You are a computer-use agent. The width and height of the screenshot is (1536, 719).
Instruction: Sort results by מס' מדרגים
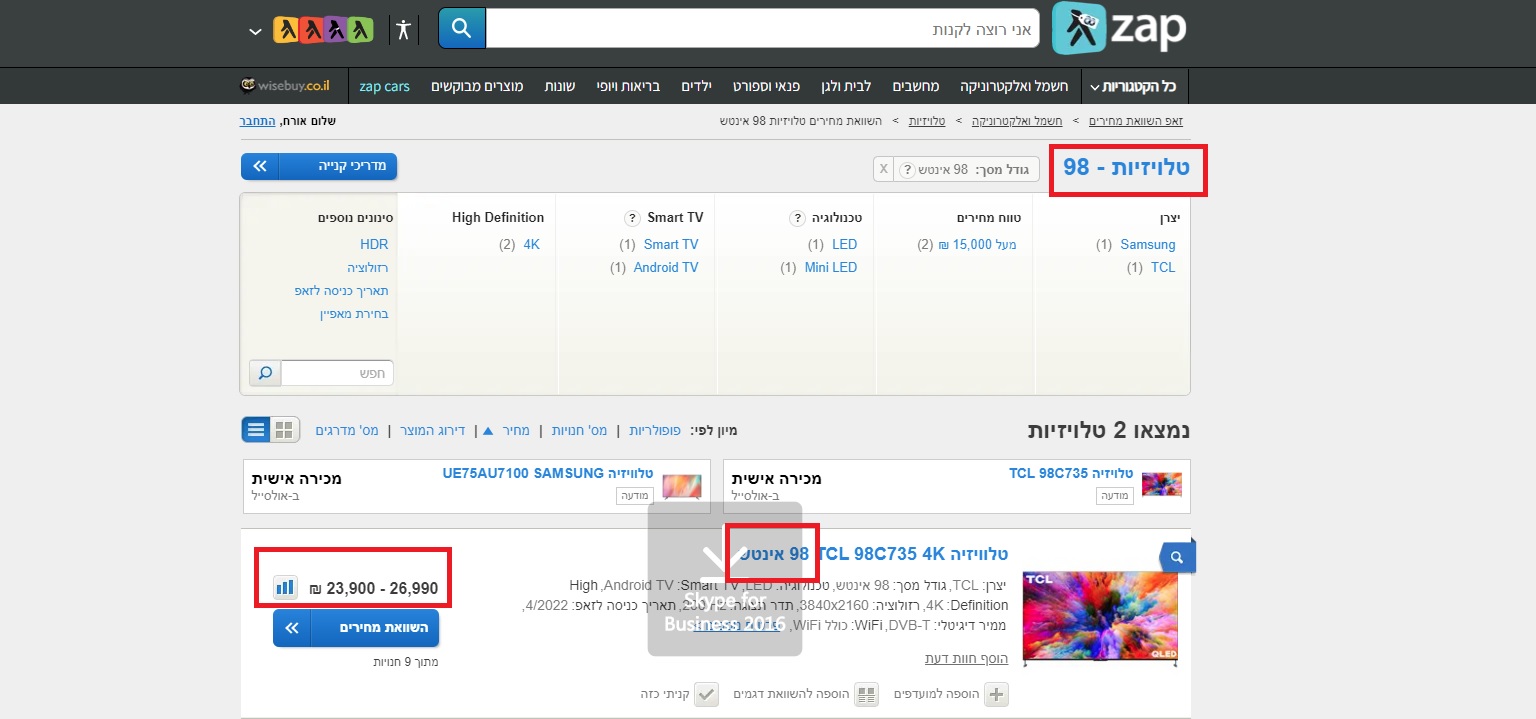[x=347, y=430]
